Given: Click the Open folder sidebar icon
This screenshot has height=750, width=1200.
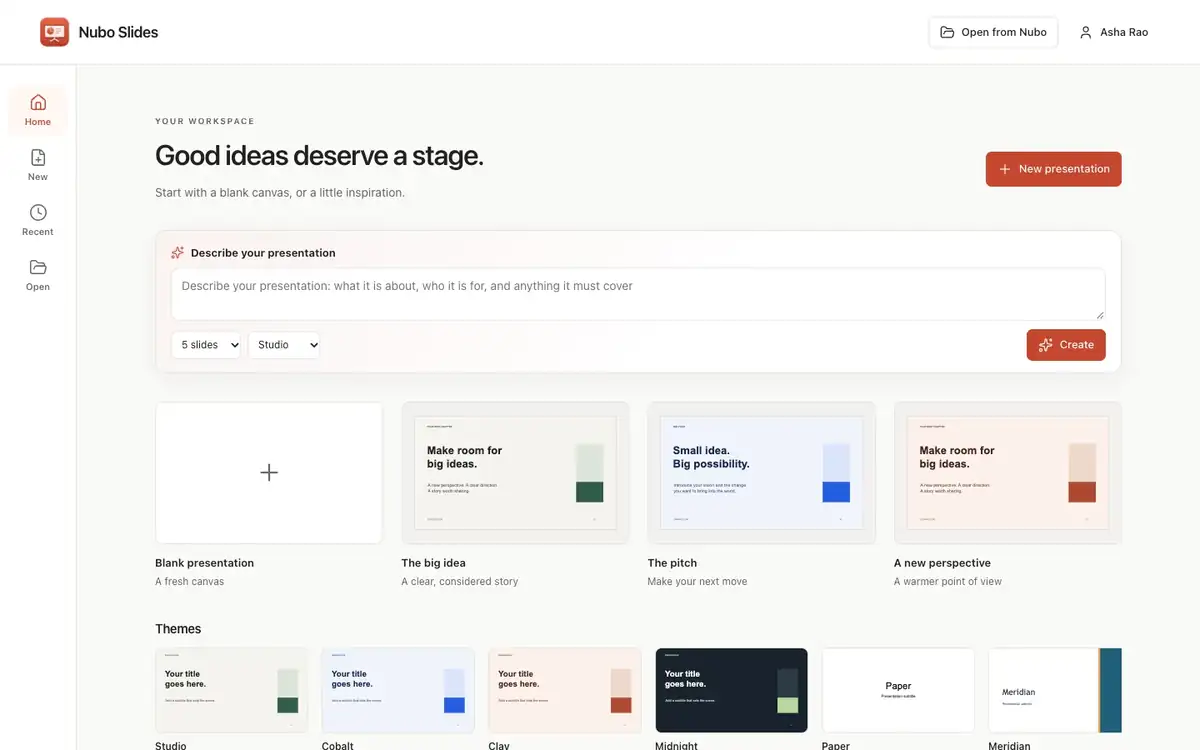Looking at the screenshot, I should (x=38, y=267).
